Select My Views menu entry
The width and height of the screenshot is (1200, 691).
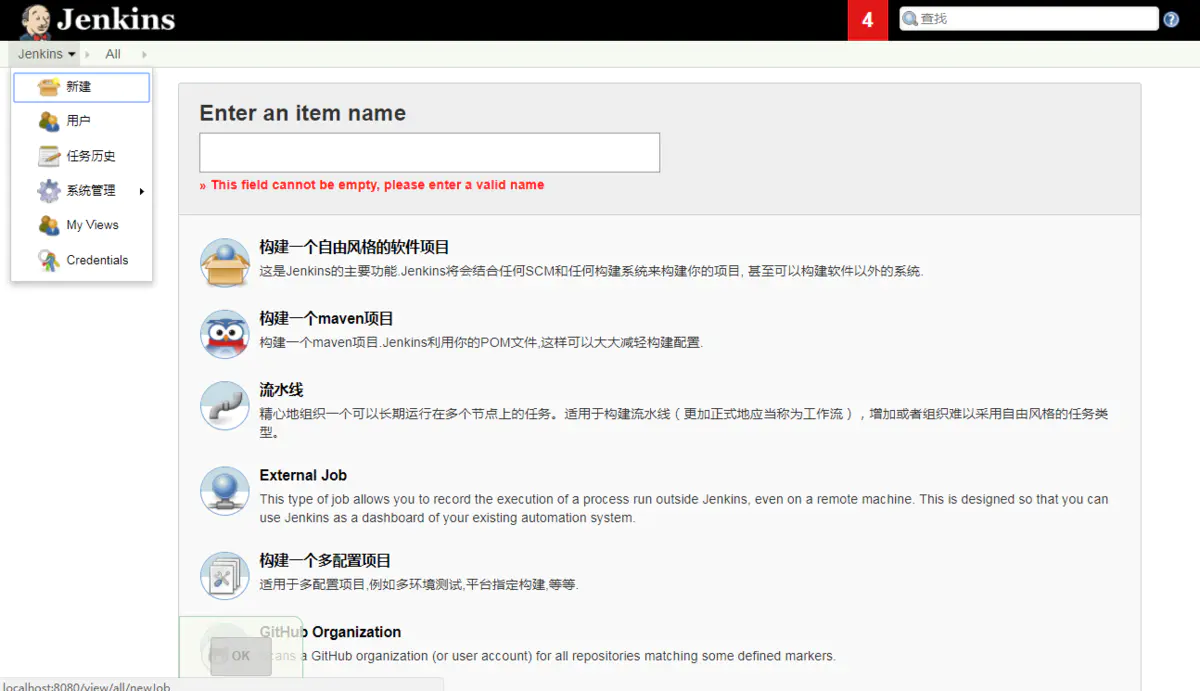click(x=81, y=225)
